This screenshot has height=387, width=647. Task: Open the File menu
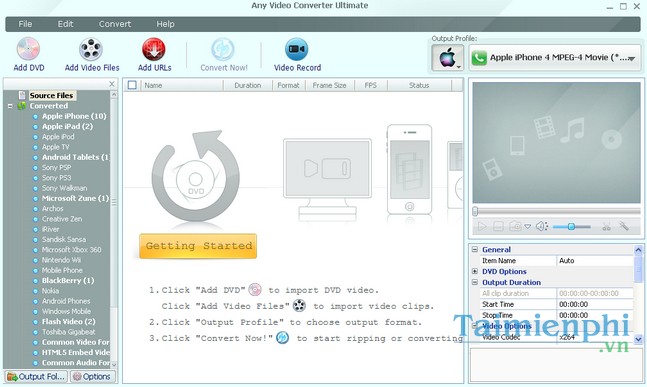pyautogui.click(x=25, y=24)
